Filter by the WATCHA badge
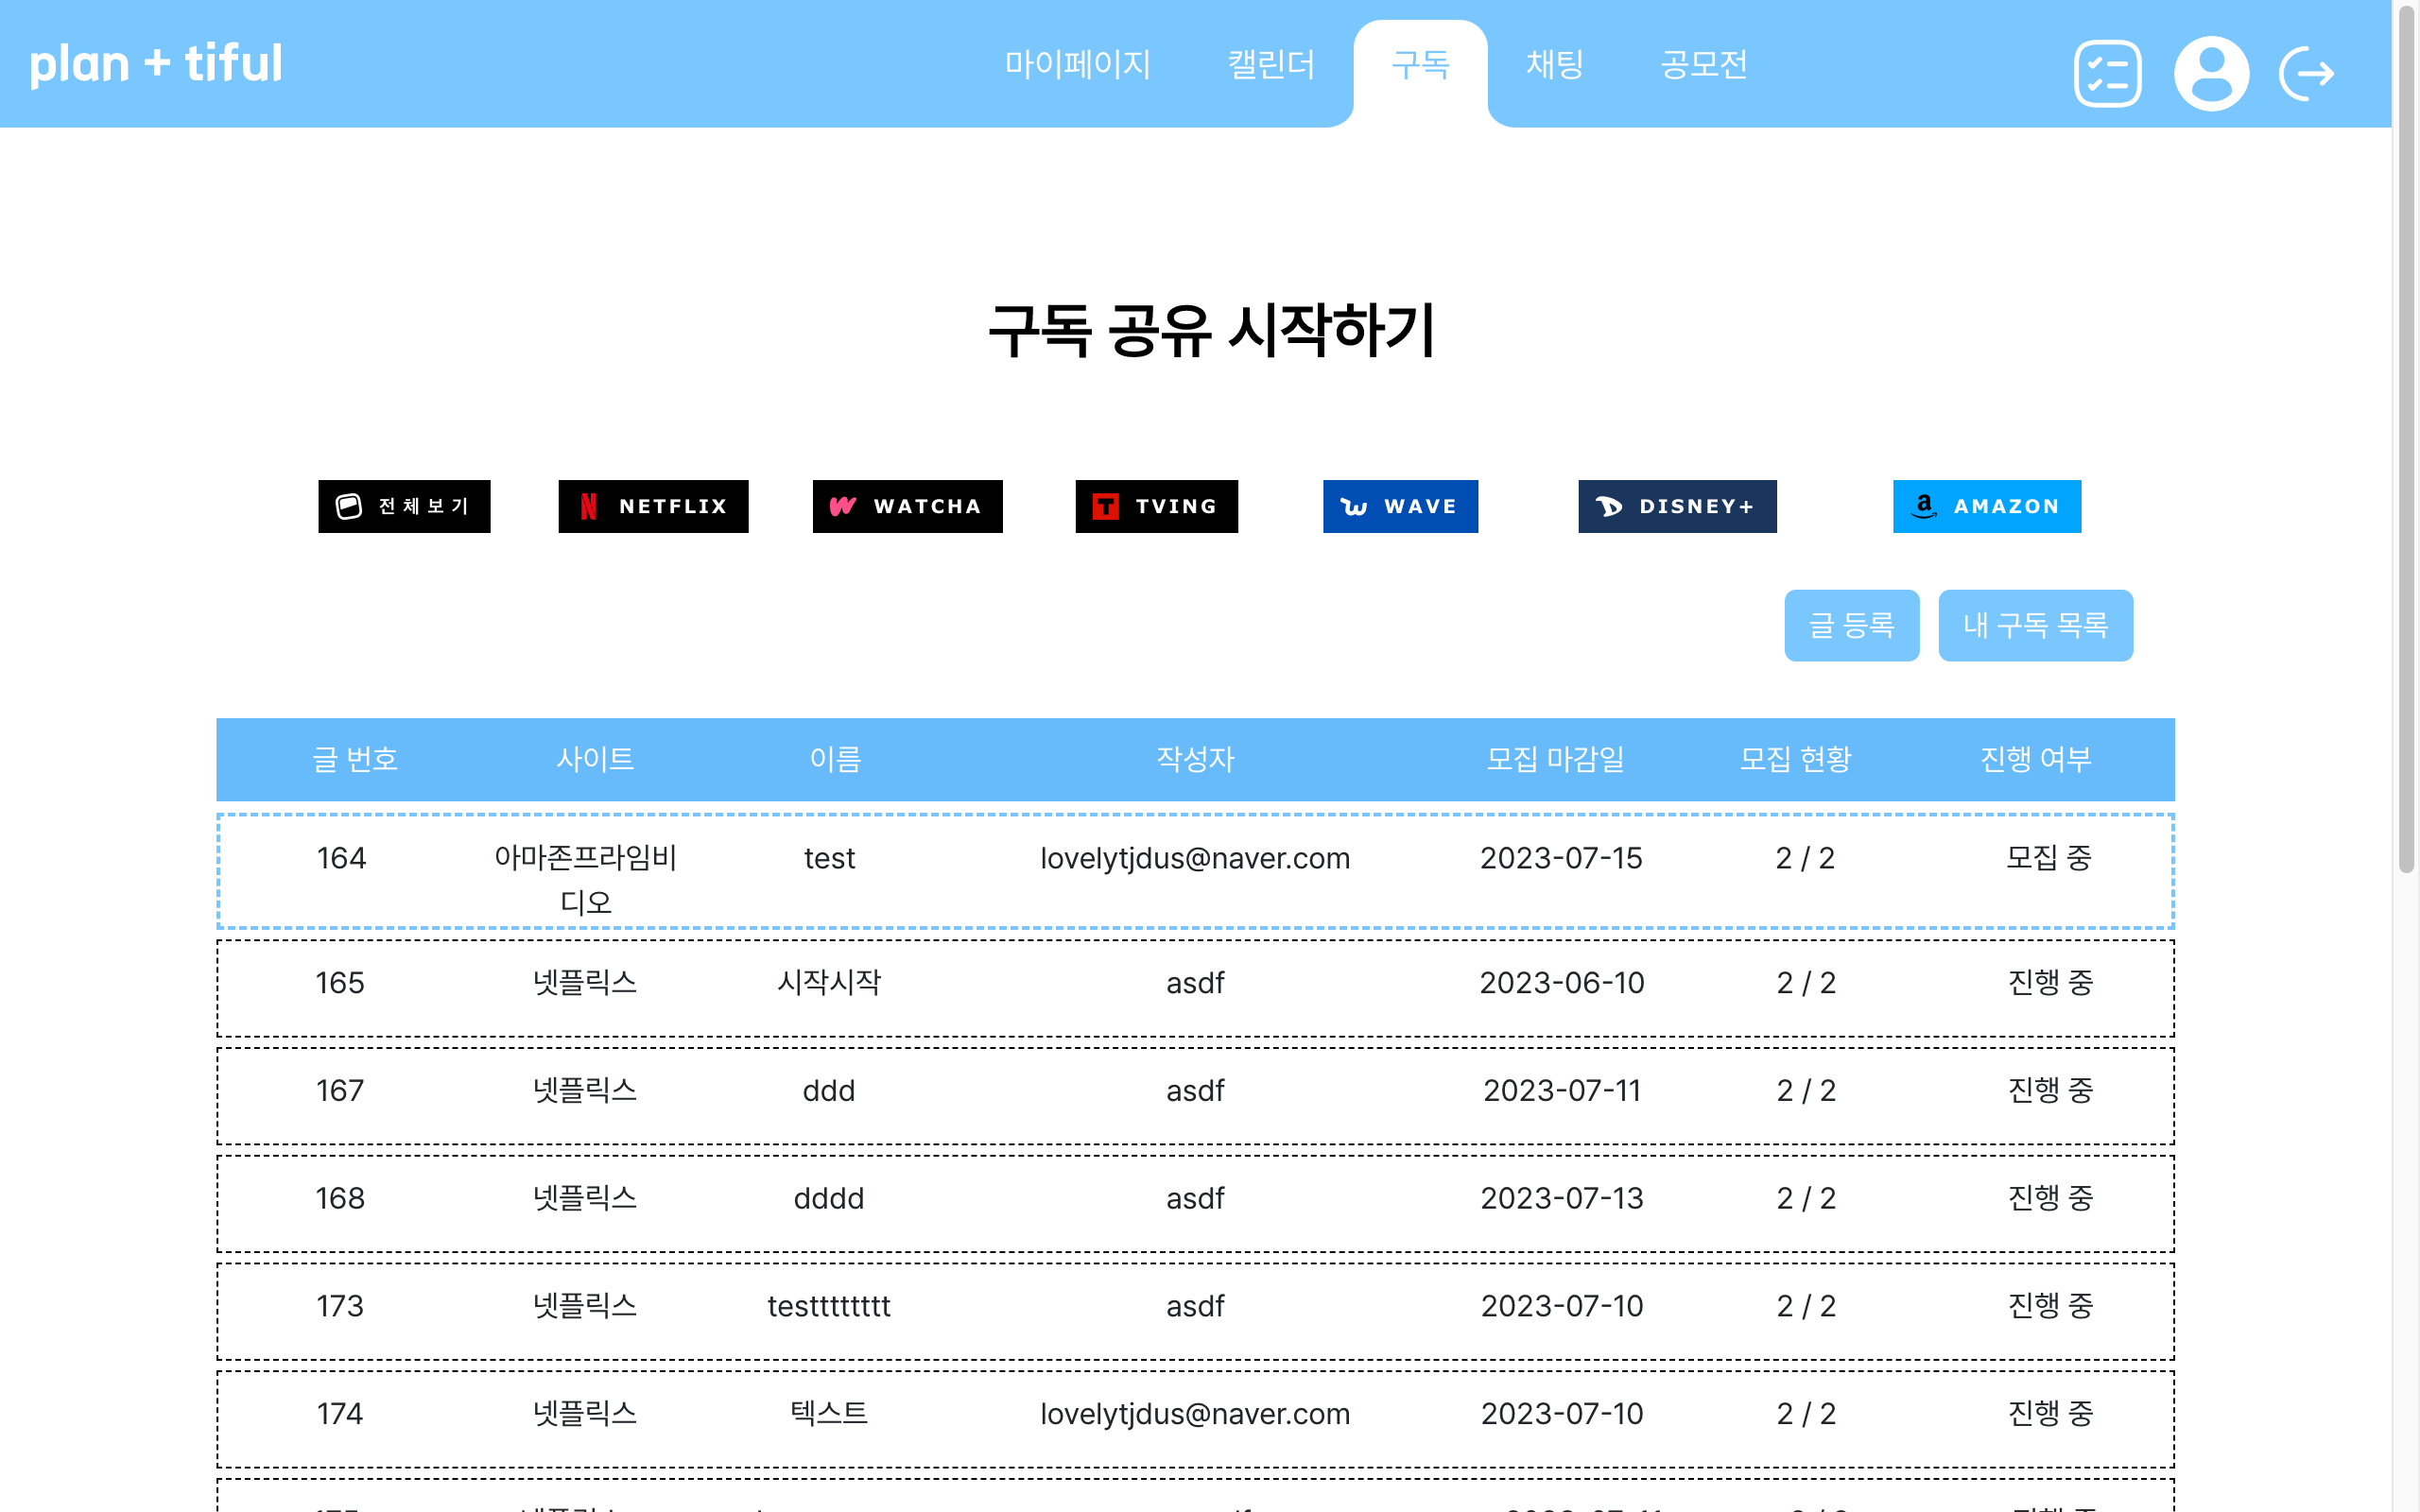This screenshot has height=1512, width=2420. tap(907, 506)
